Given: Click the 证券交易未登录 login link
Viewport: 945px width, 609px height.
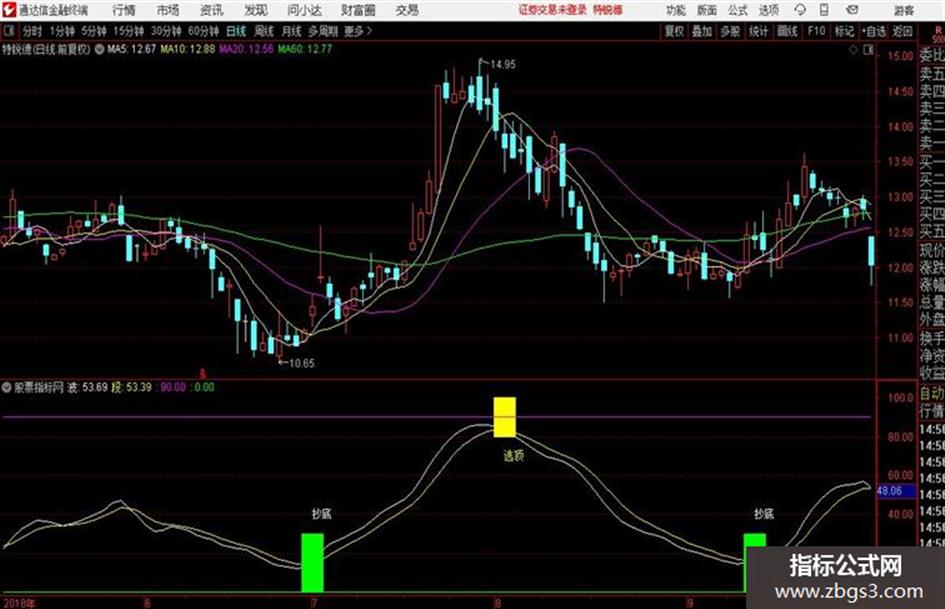Looking at the screenshot, I should pos(553,10).
